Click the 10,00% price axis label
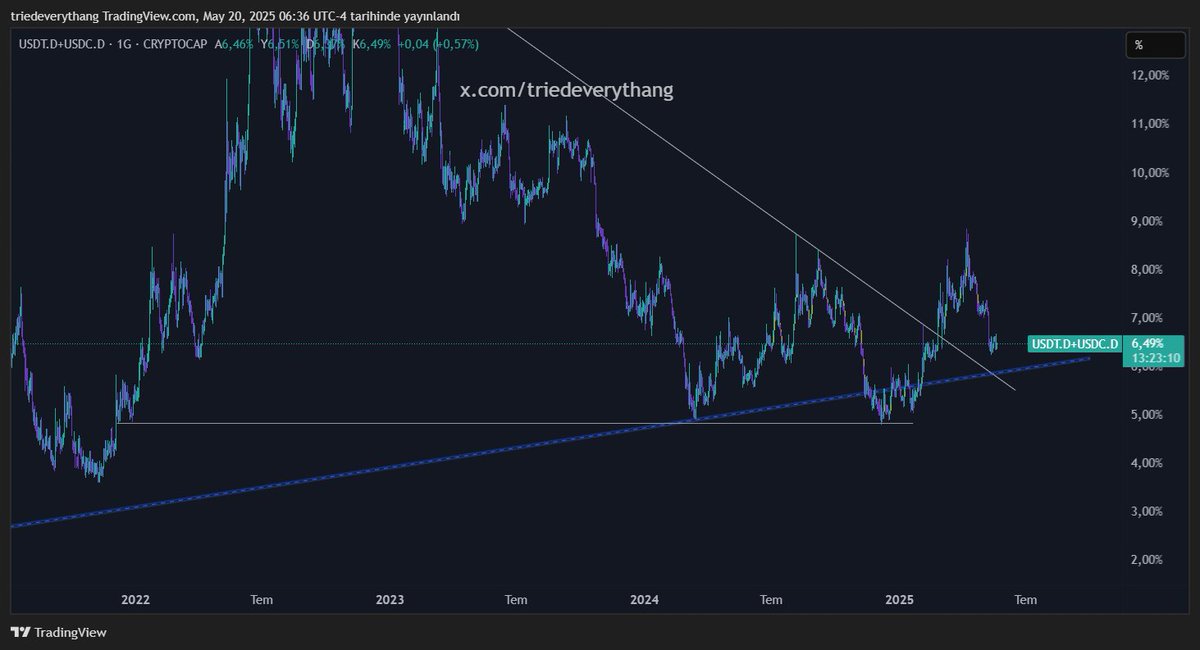 click(1149, 172)
